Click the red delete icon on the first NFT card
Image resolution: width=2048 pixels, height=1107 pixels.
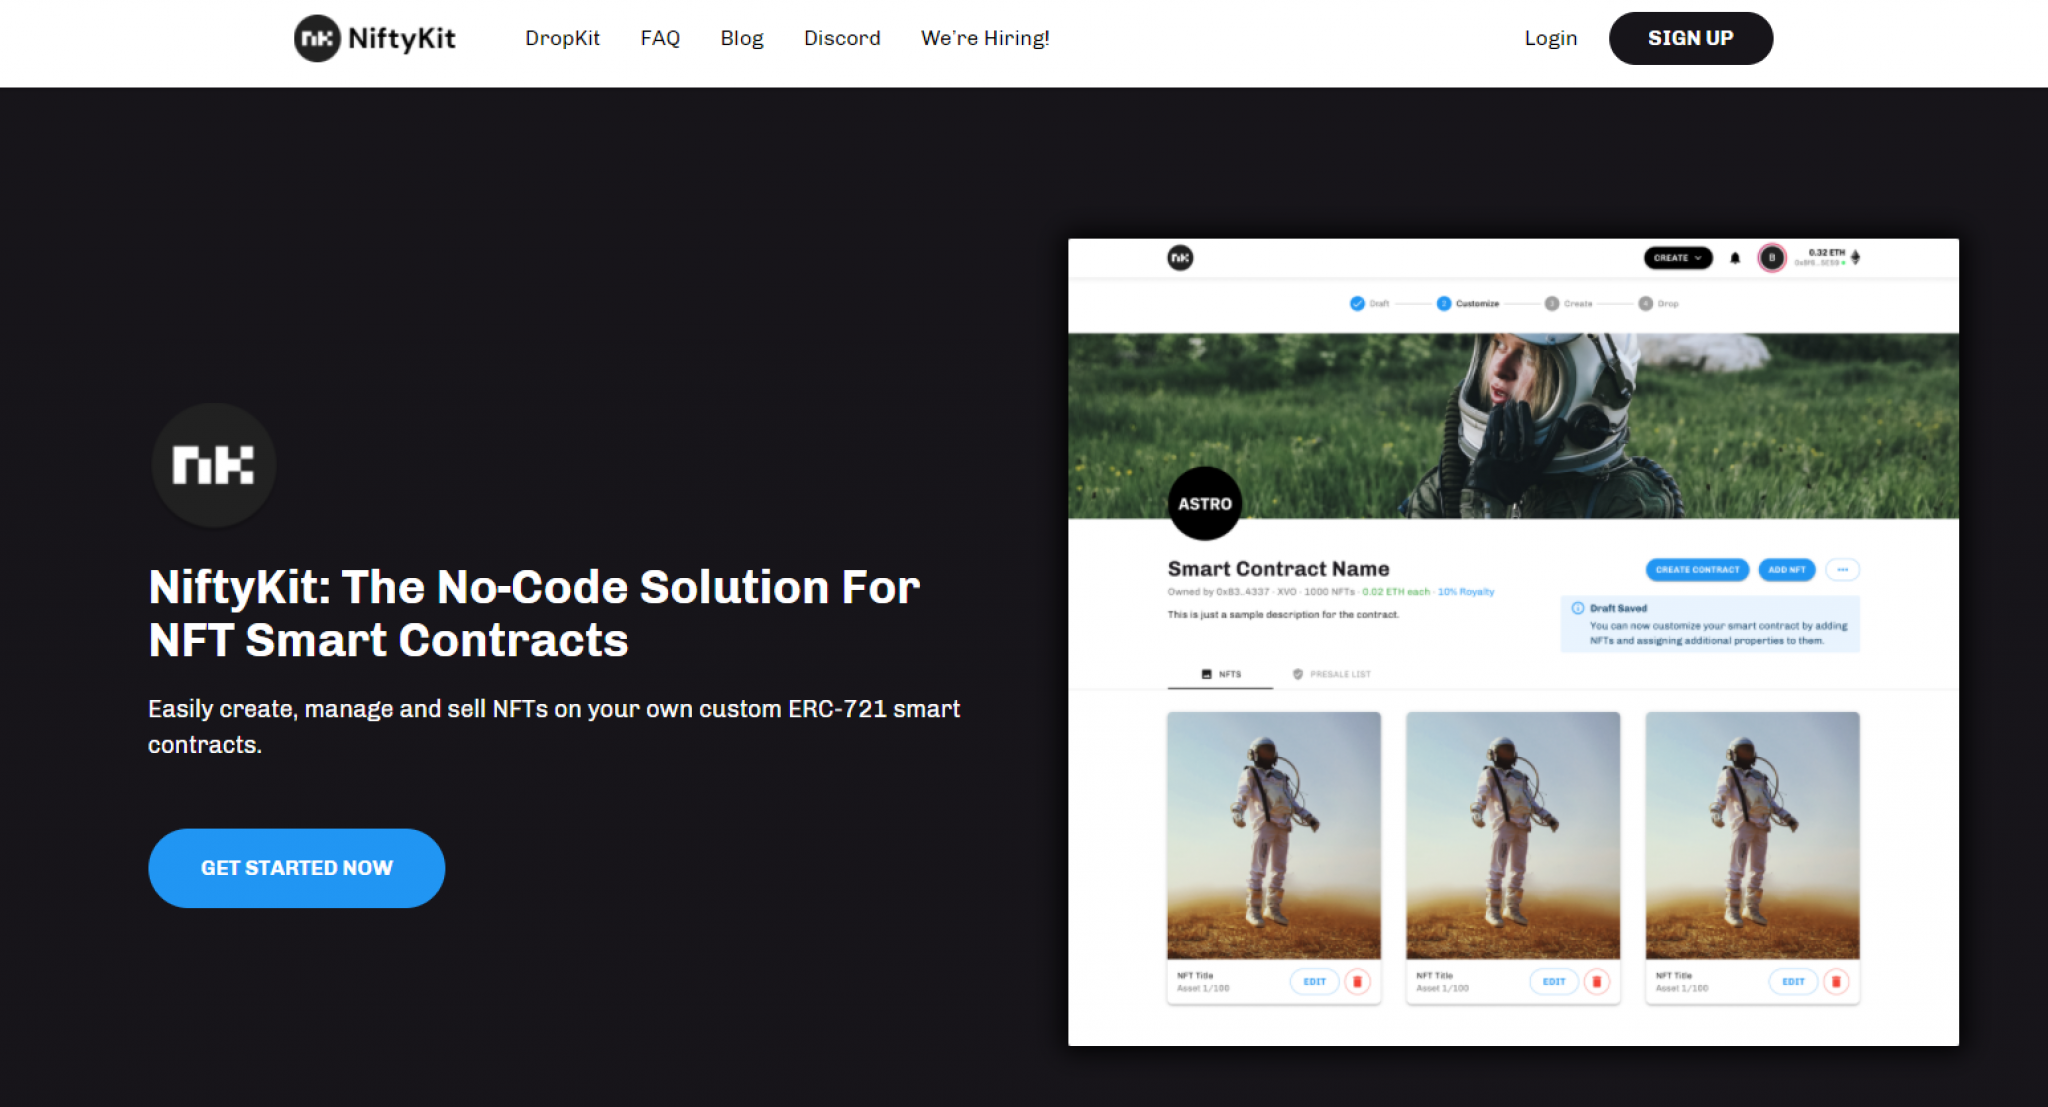click(x=1357, y=982)
